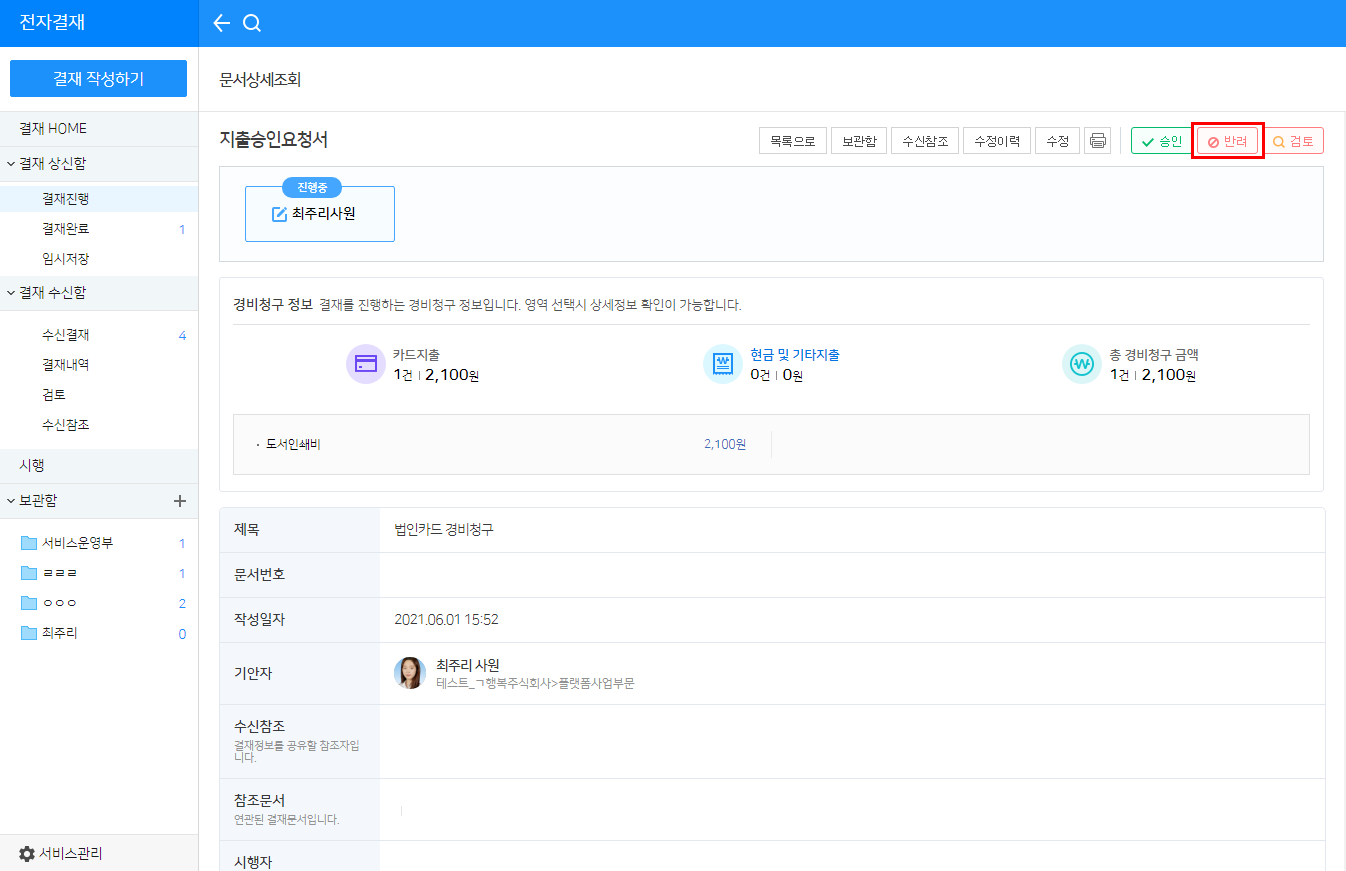Click the 수정이력 button
This screenshot has height=871, width=1346.
tap(997, 141)
